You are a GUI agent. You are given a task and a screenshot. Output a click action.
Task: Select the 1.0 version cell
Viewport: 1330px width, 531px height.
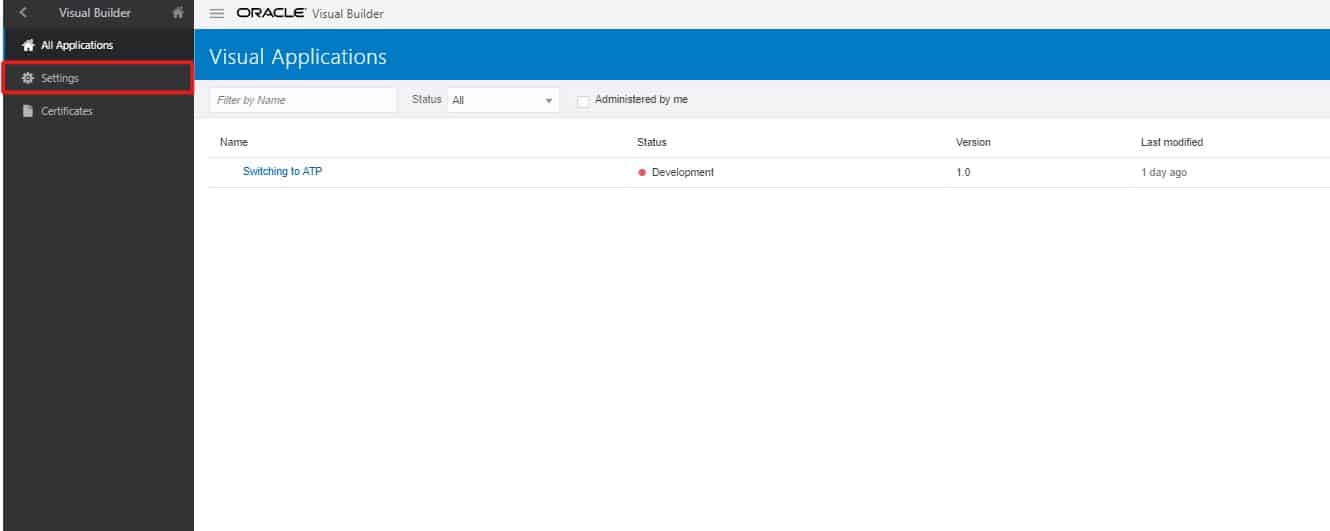(963, 172)
